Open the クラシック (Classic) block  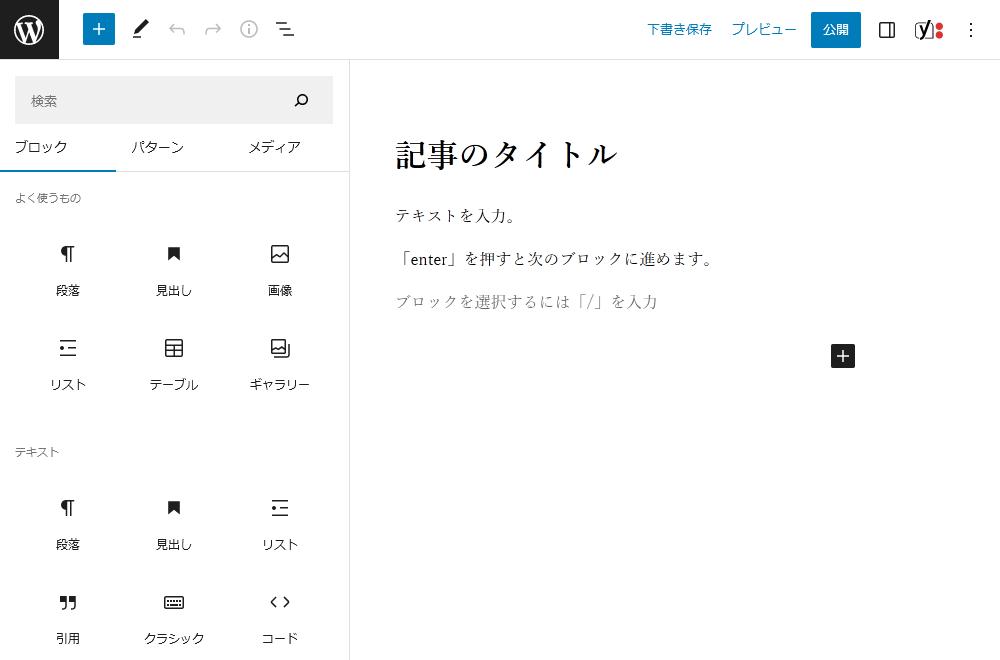173,602
